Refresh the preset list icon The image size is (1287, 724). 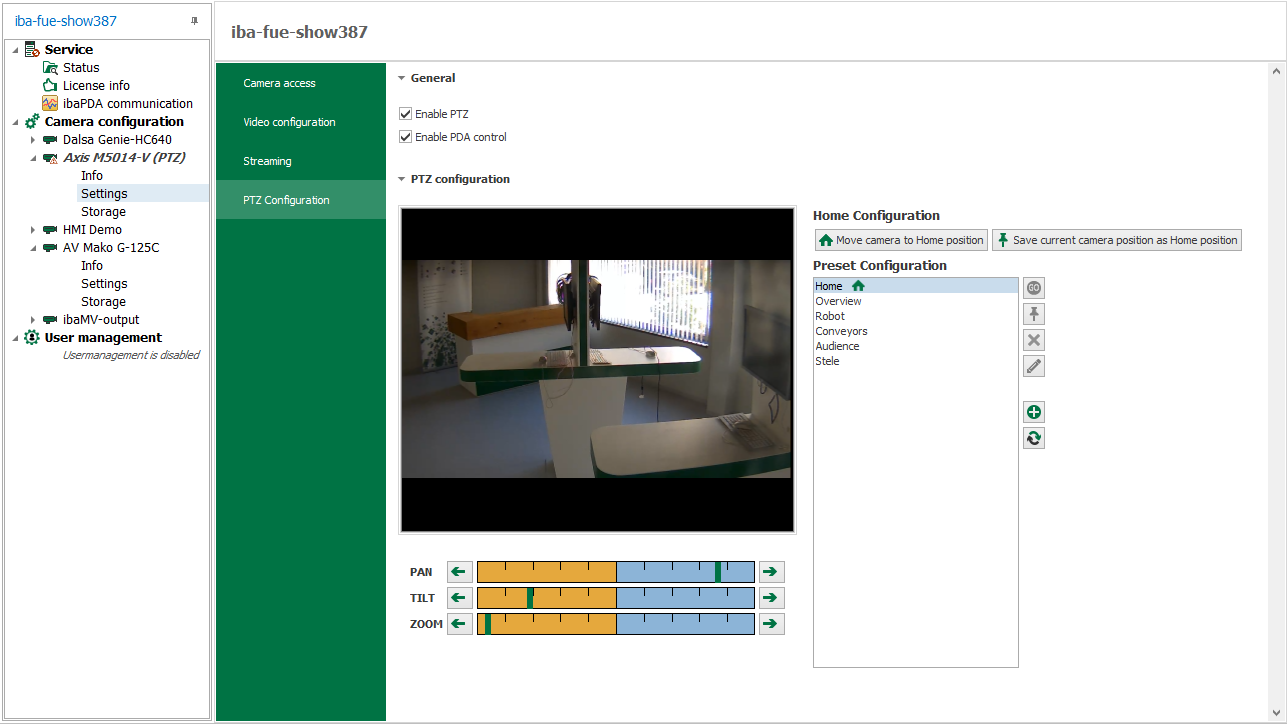coord(1034,438)
